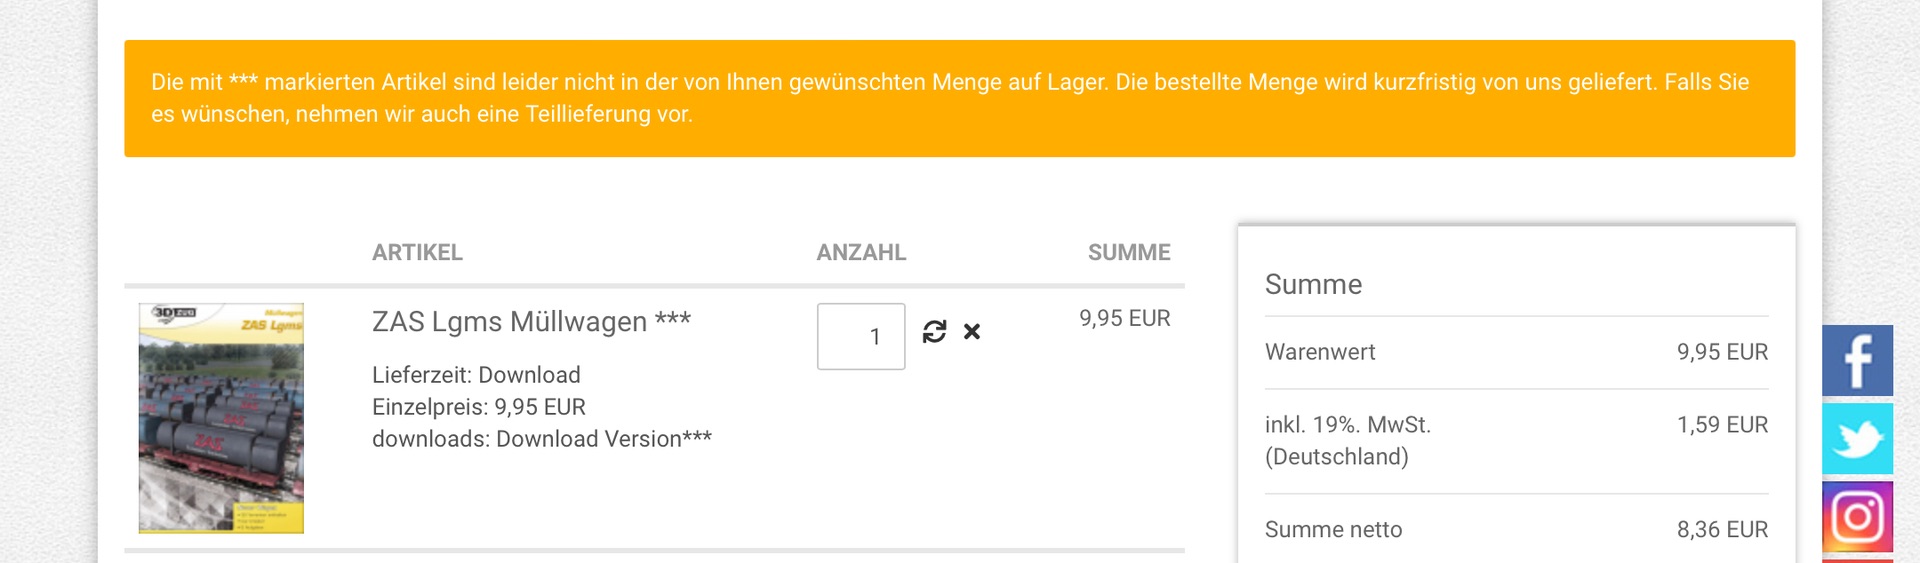The width and height of the screenshot is (1920, 563).
Task: Open the Twitter social link
Action: click(1857, 439)
